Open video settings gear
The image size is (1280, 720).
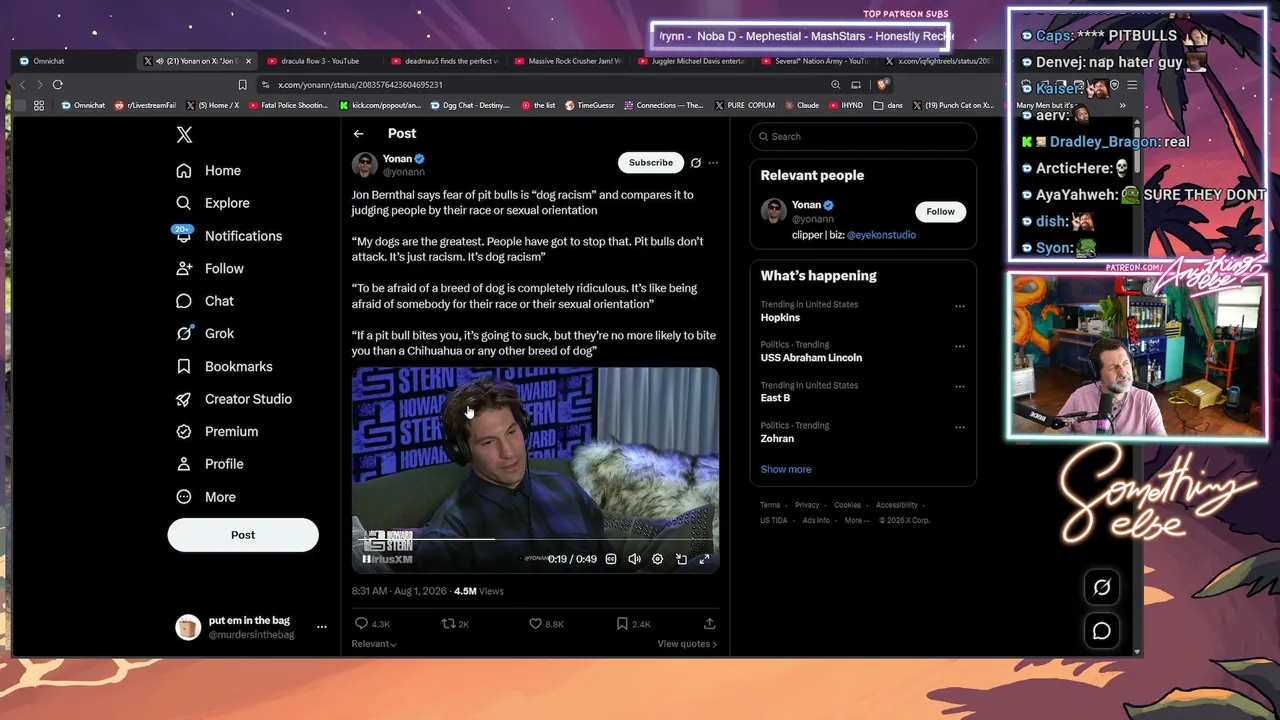tap(657, 559)
